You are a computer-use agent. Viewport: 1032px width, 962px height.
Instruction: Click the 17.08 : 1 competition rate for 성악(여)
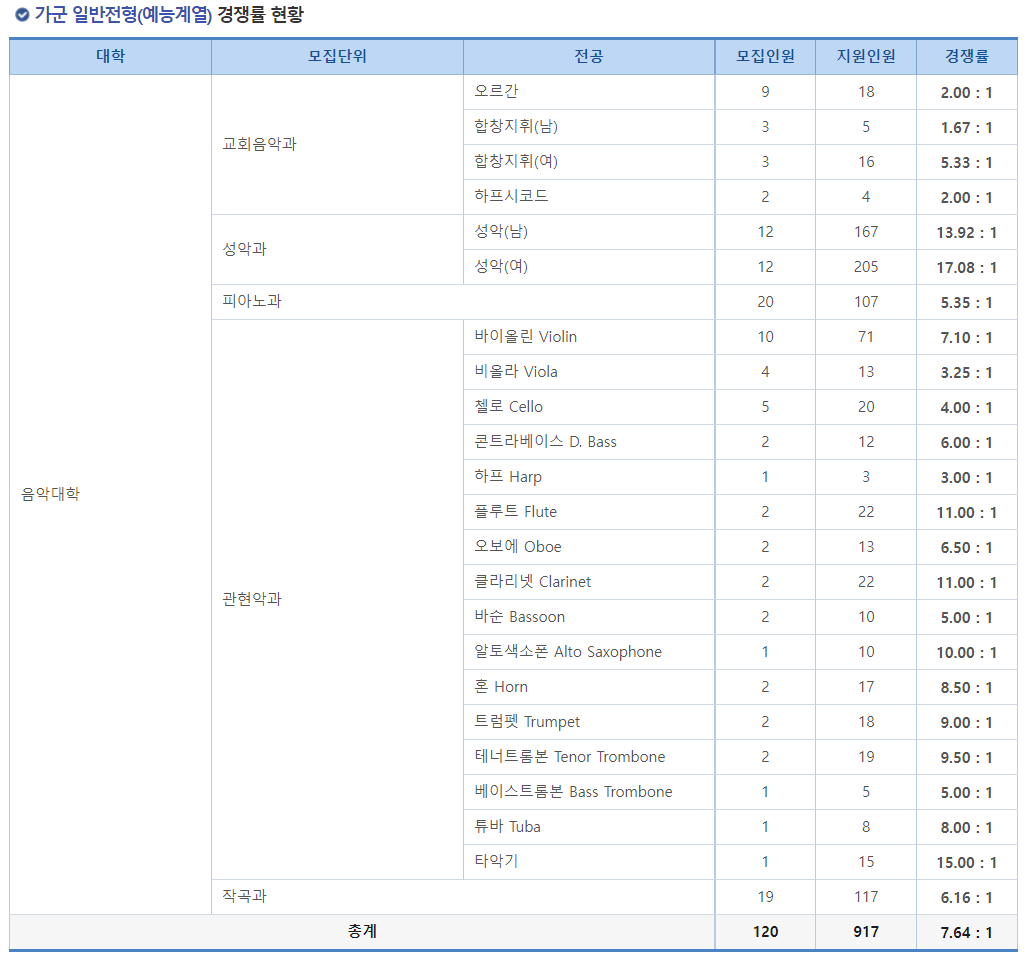966,266
